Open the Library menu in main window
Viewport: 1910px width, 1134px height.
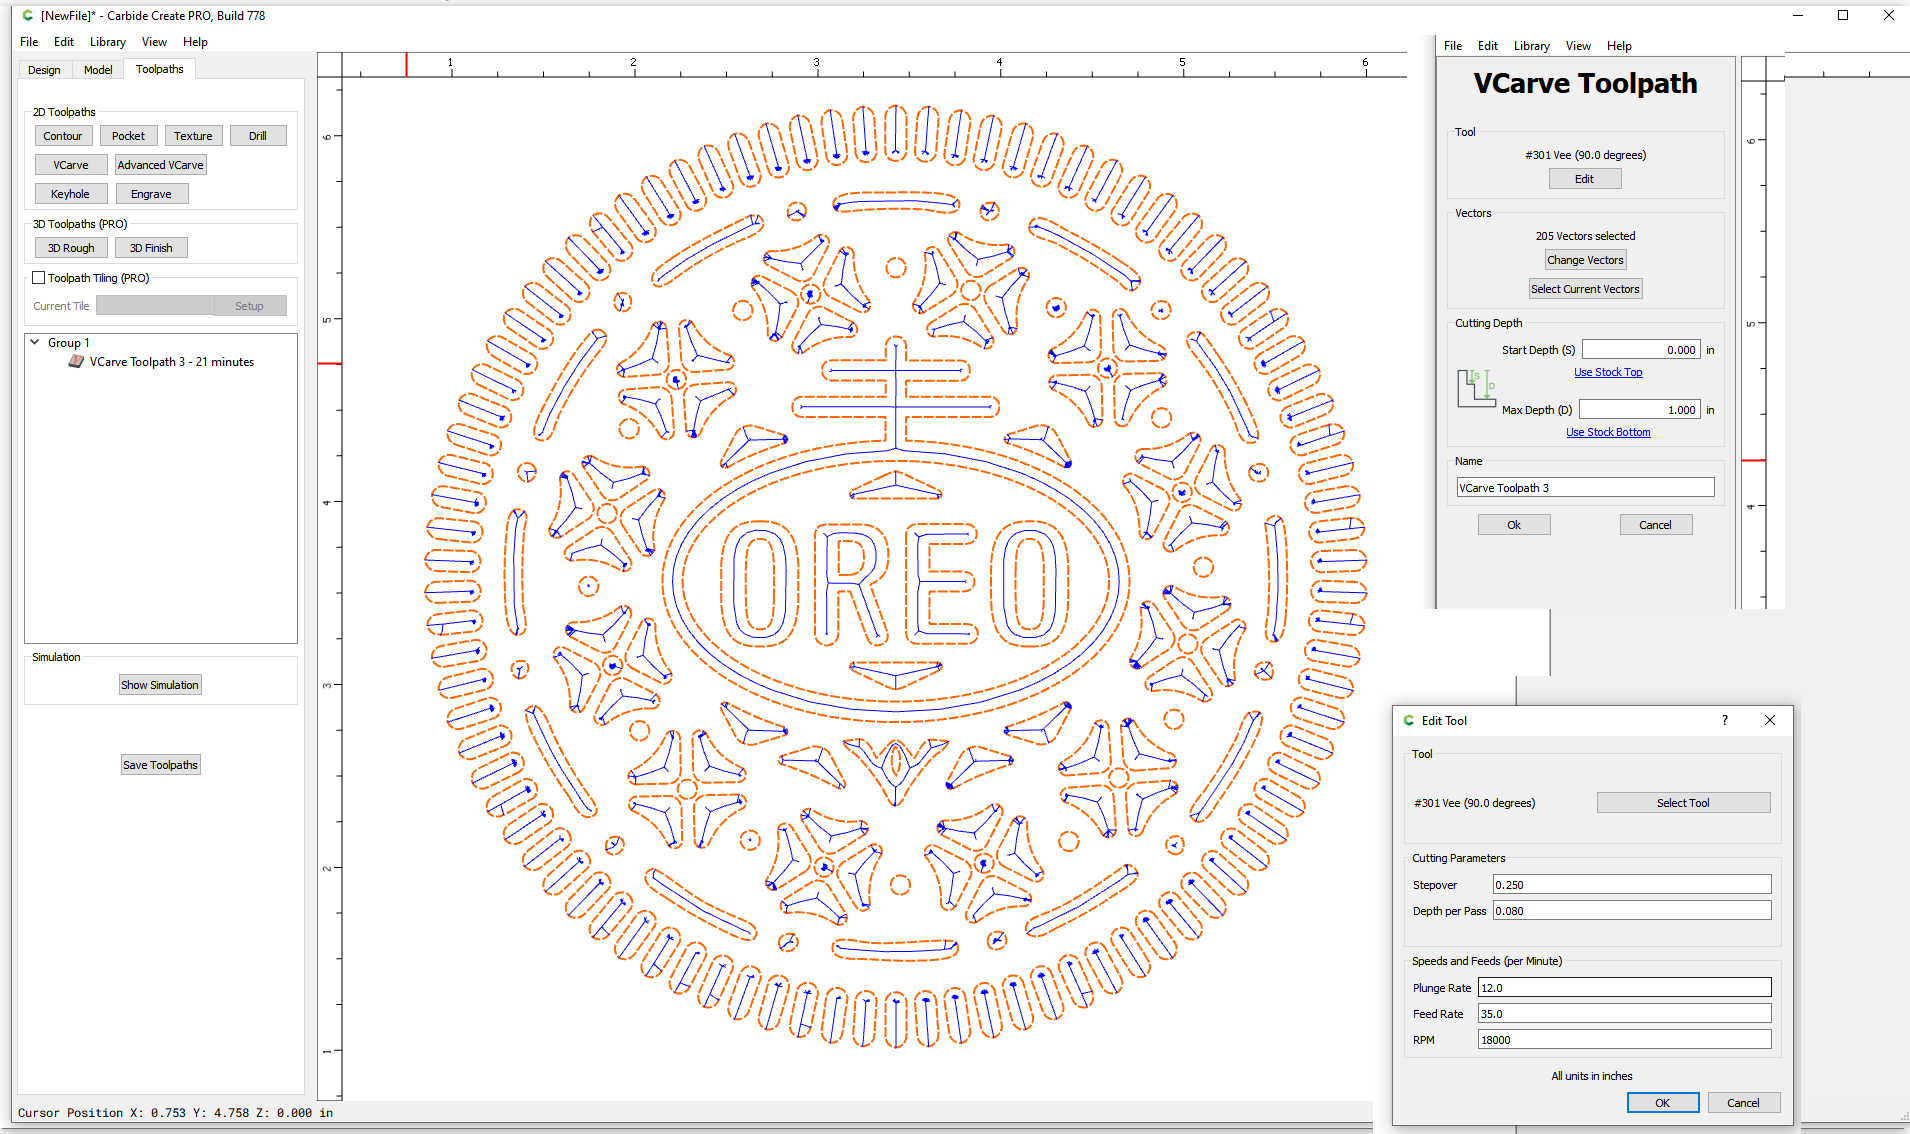[108, 42]
